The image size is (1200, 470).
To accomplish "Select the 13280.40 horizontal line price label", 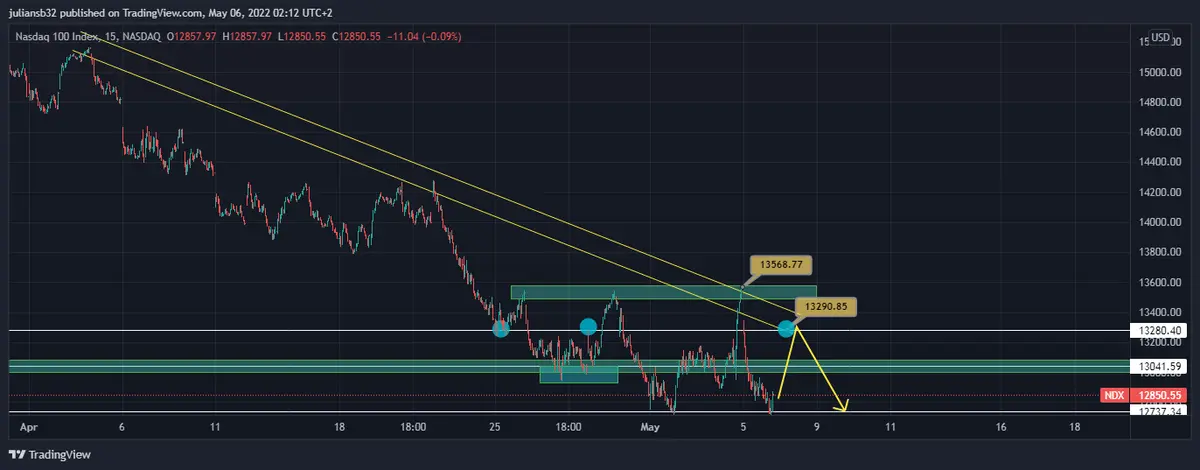I will 1162,330.
